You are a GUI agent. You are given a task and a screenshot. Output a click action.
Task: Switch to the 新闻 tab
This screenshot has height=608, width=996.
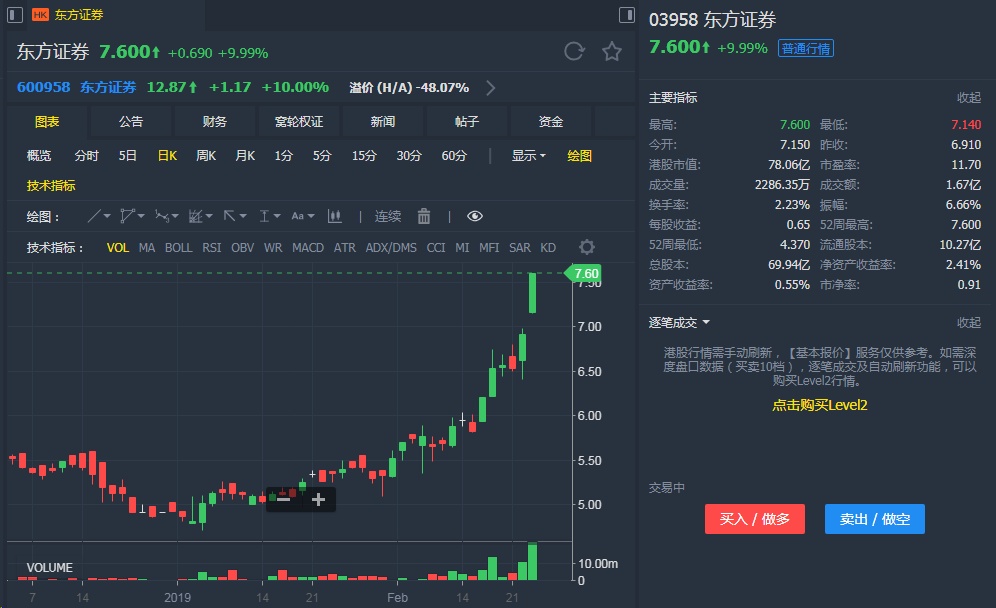pos(382,121)
